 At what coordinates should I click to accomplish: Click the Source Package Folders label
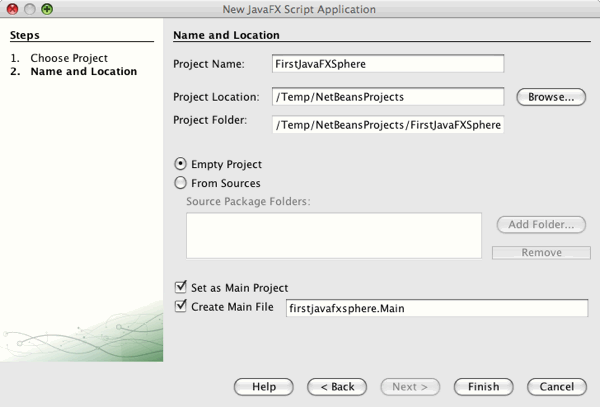tap(248, 201)
